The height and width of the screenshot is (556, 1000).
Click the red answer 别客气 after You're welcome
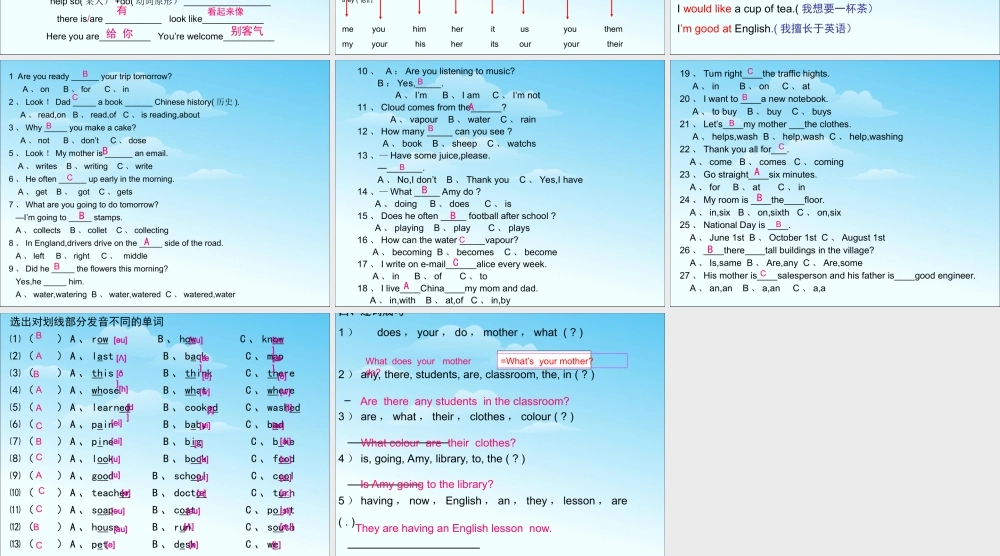247,31
